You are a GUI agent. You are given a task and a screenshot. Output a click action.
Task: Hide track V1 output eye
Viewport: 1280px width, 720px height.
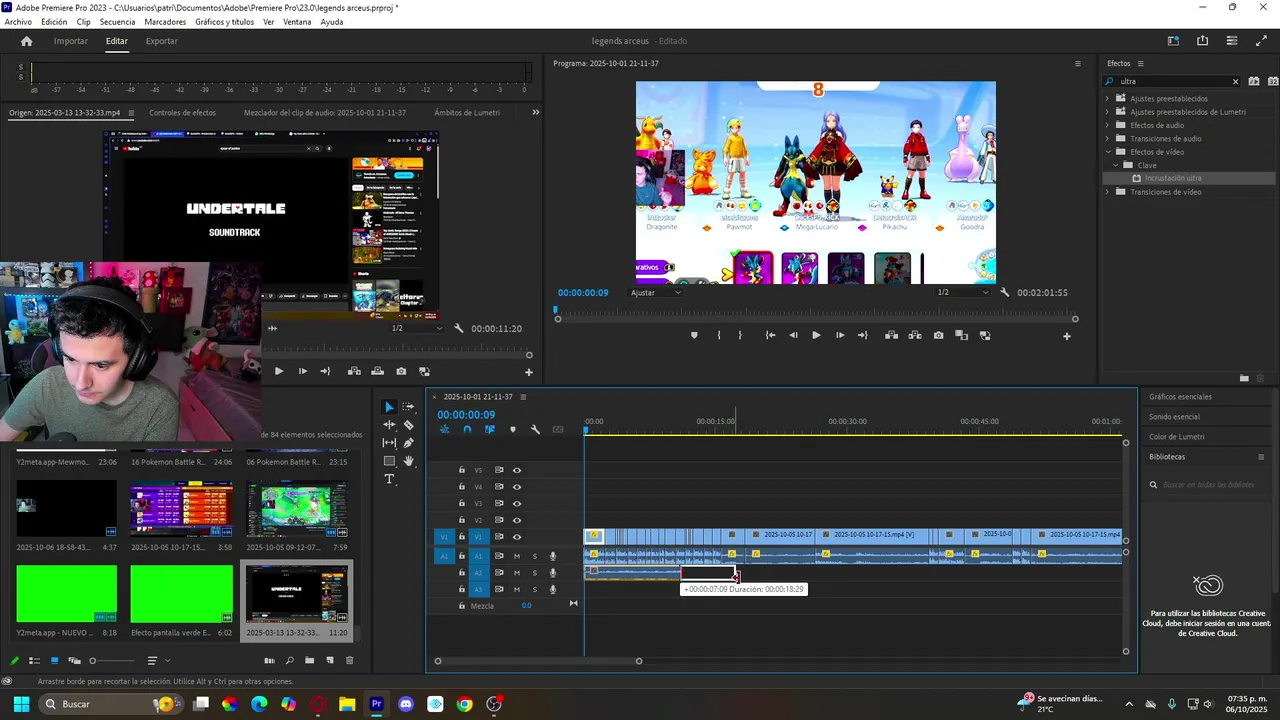coord(517,537)
